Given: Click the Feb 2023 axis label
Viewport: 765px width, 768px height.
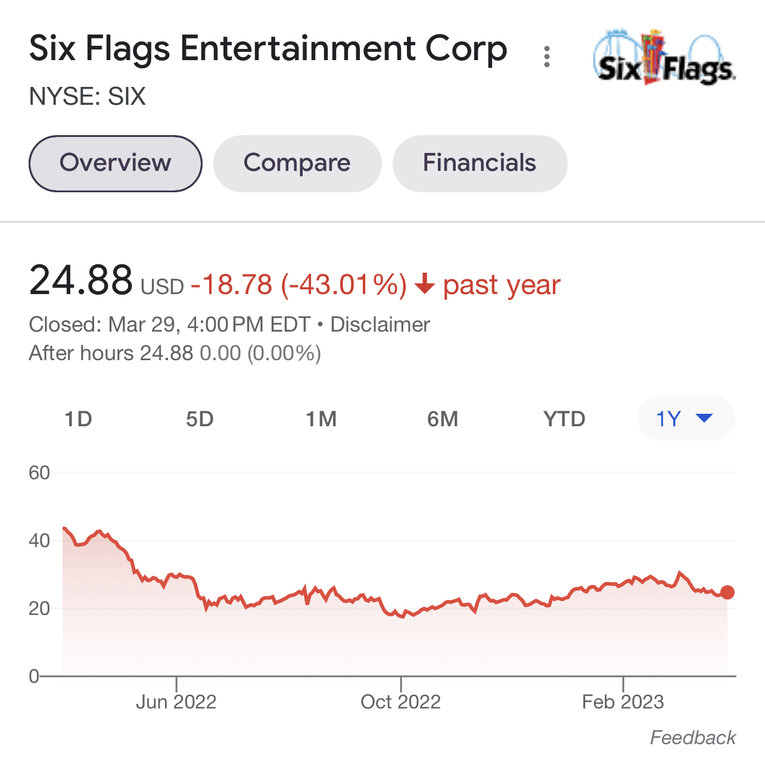Looking at the screenshot, I should click(x=623, y=701).
